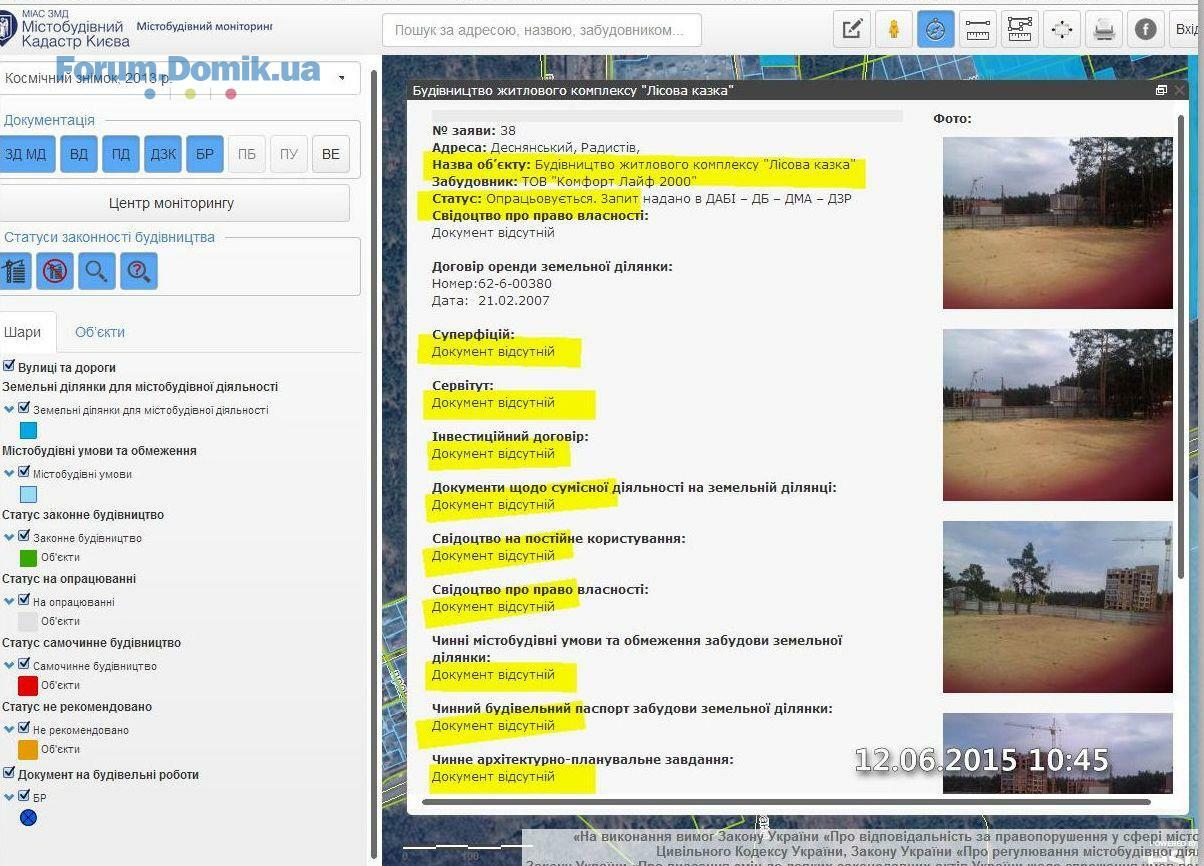Choose the area measurement tool
Viewport: 1204px width, 866px height.
[1020, 29]
